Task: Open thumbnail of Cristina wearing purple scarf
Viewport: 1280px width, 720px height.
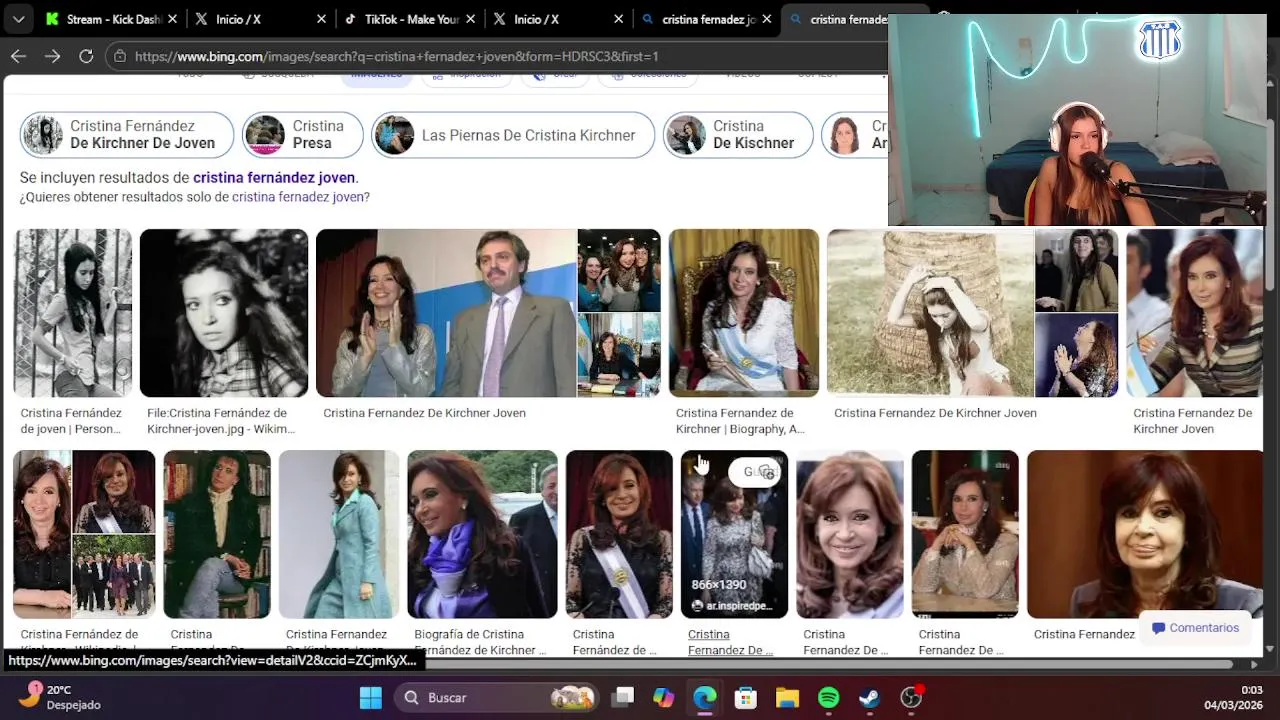Action: coord(482,534)
